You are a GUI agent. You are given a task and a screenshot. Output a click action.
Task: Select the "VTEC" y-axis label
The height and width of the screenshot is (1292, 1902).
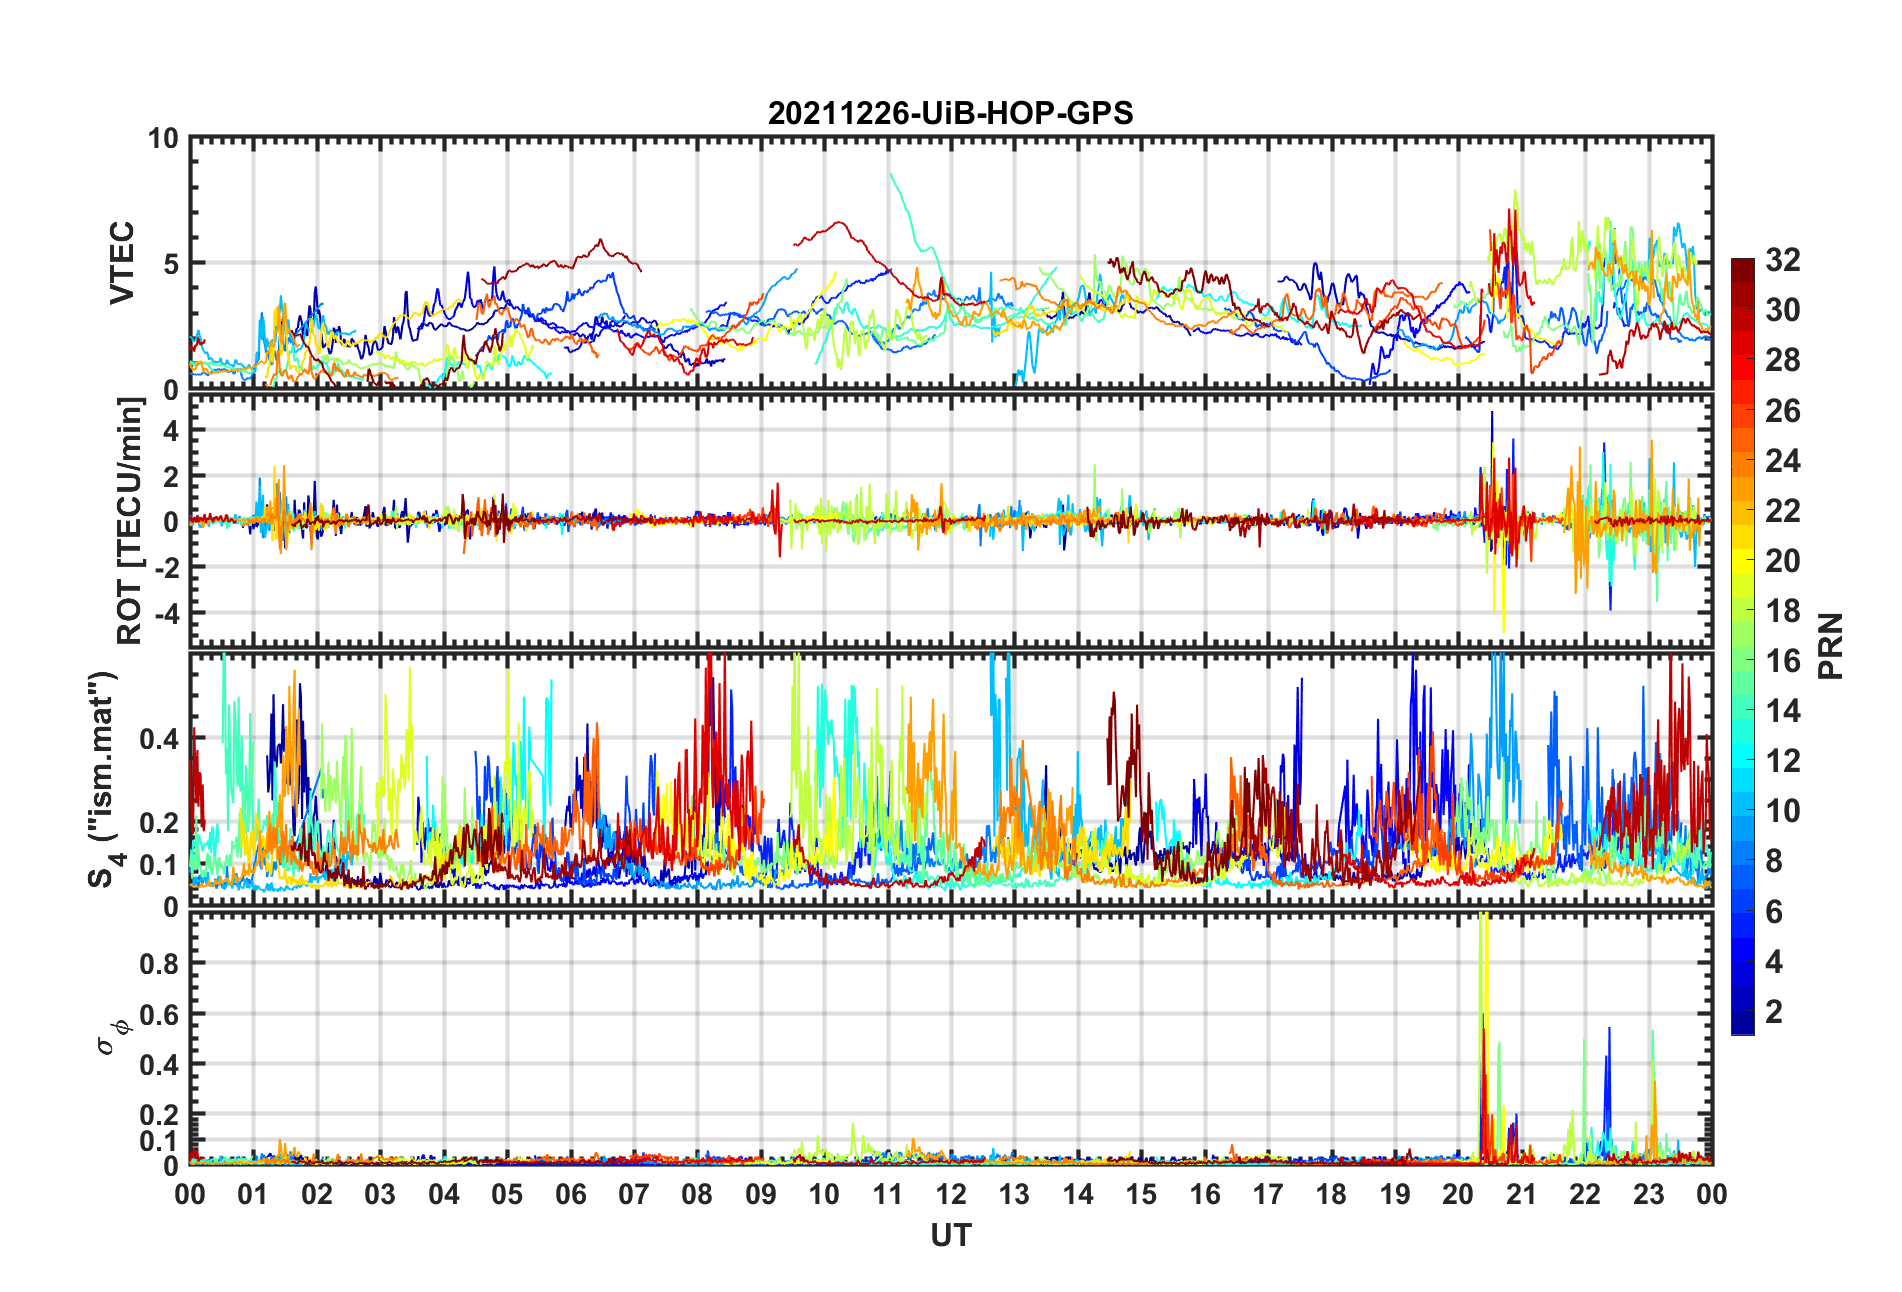point(122,263)
